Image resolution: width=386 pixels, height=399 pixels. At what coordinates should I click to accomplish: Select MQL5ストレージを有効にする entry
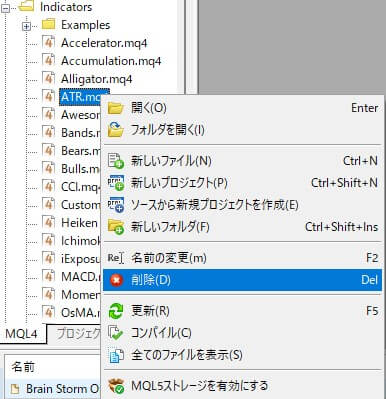242,386
